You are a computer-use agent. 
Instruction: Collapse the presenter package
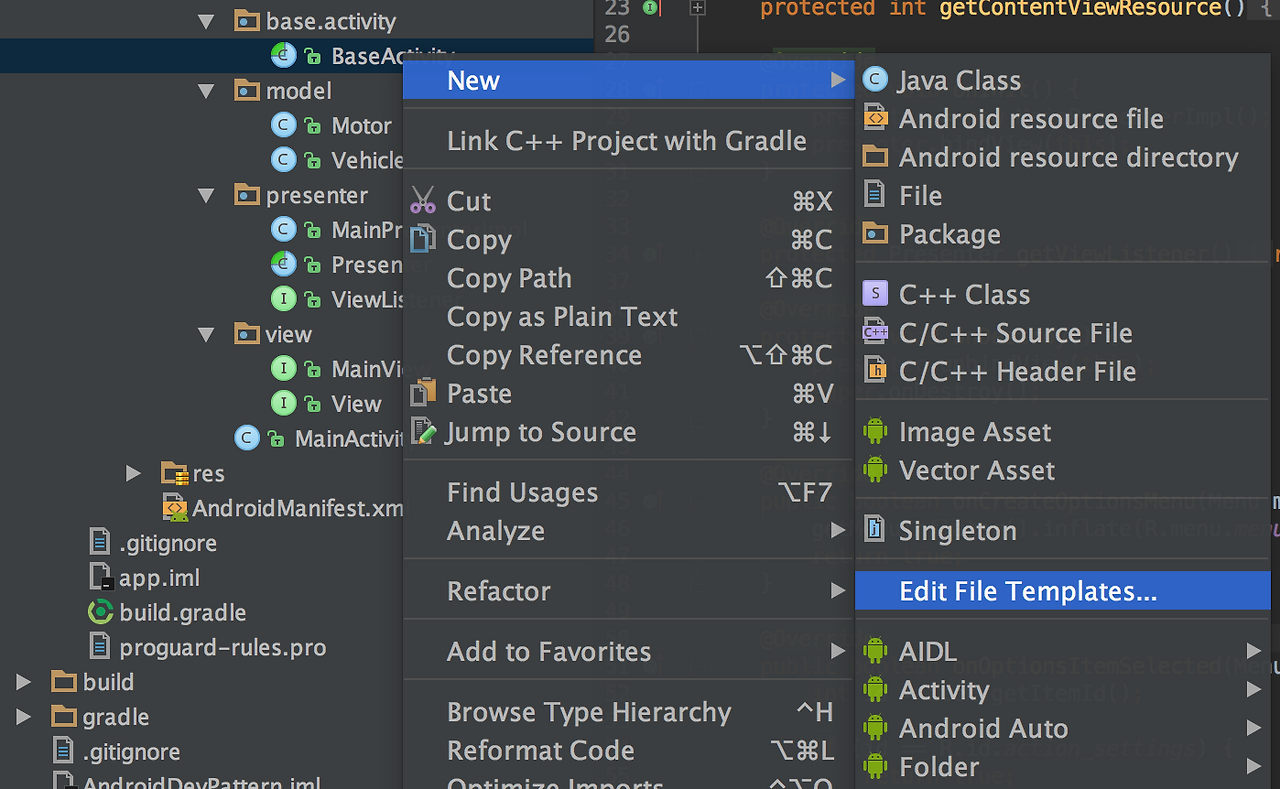(x=206, y=195)
